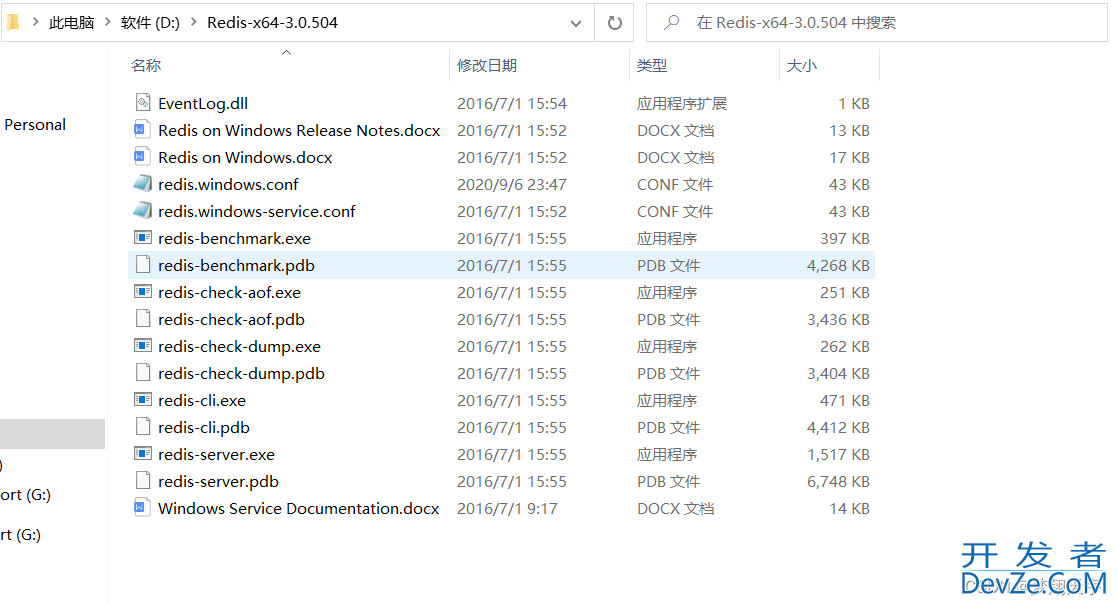1117x605 pixels.
Task: Sort by the 名称 column header
Action: tap(146, 66)
